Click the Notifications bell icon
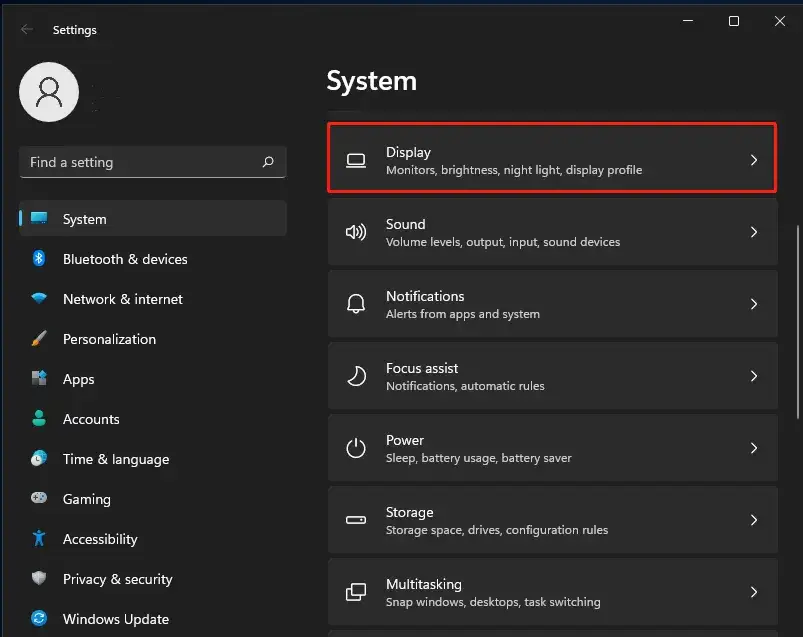The image size is (803, 637). point(356,303)
